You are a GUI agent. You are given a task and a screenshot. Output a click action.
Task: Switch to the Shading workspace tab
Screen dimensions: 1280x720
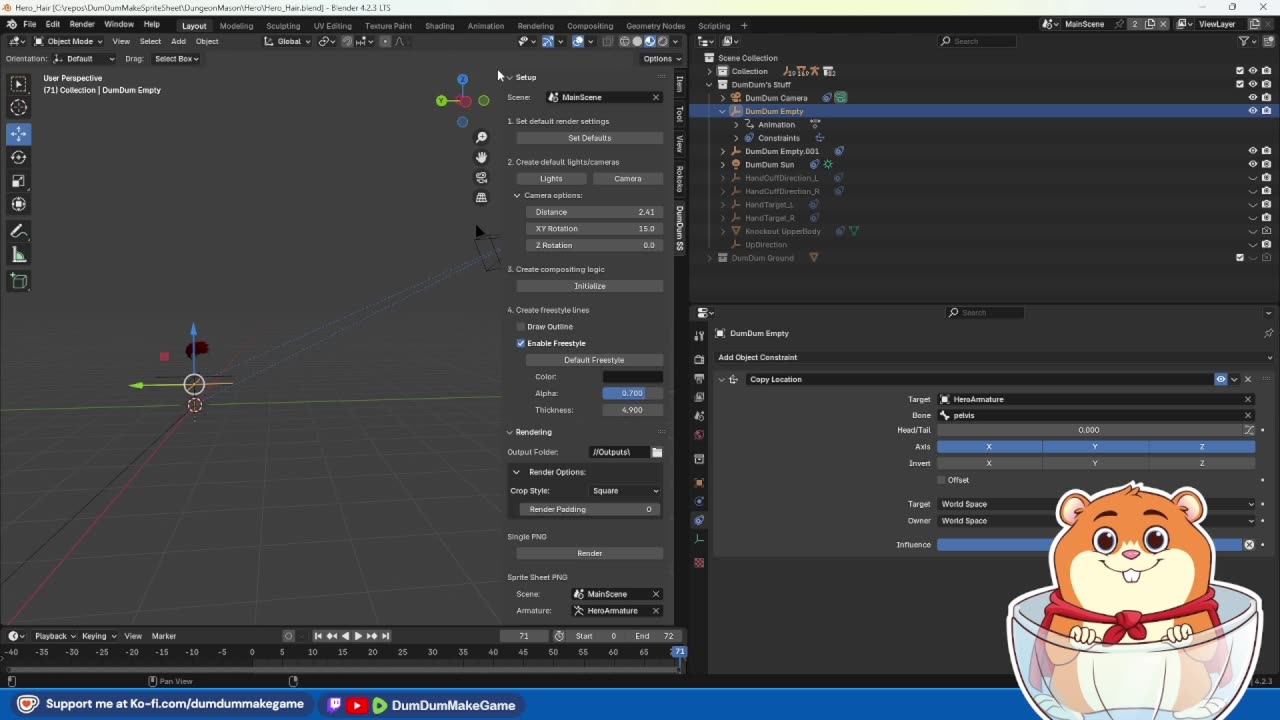pos(439,25)
